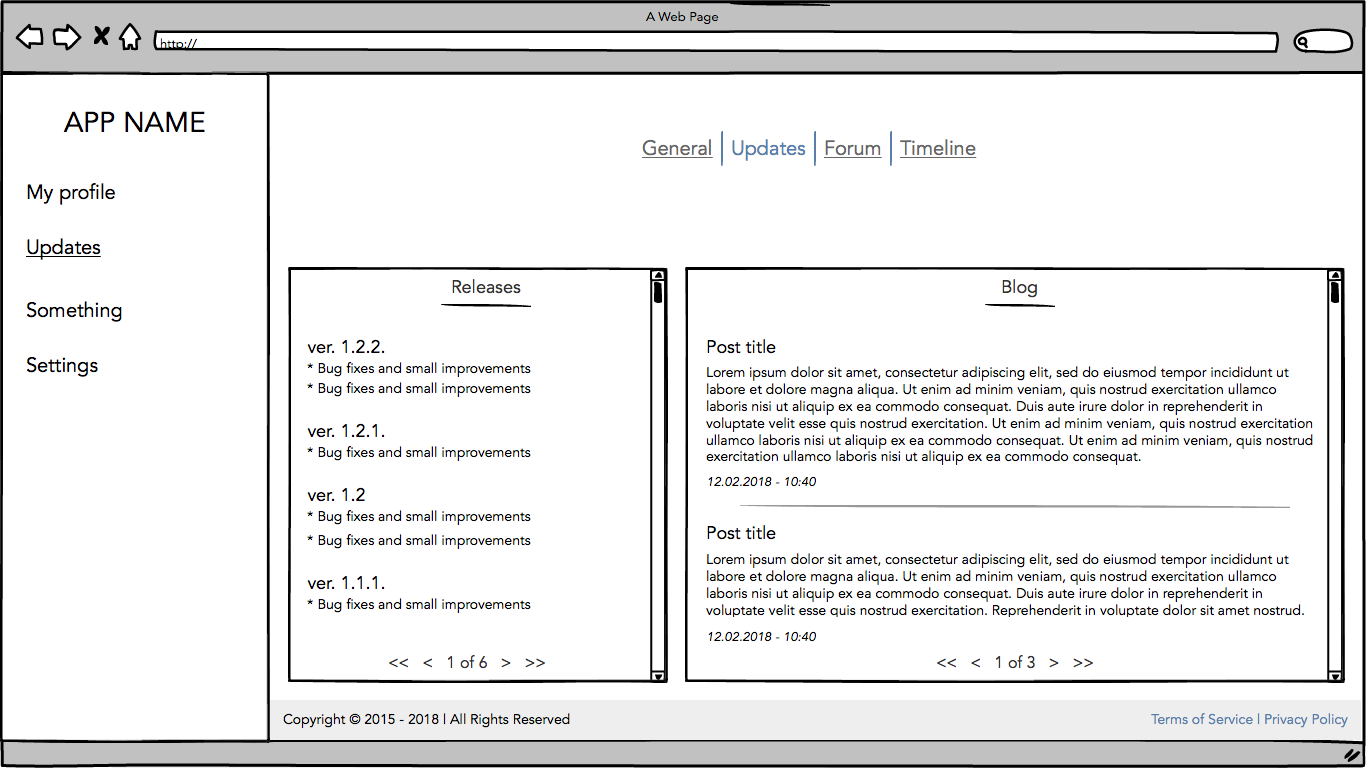1366x768 pixels.
Task: Open Something in the sidebar
Action: click(x=74, y=310)
